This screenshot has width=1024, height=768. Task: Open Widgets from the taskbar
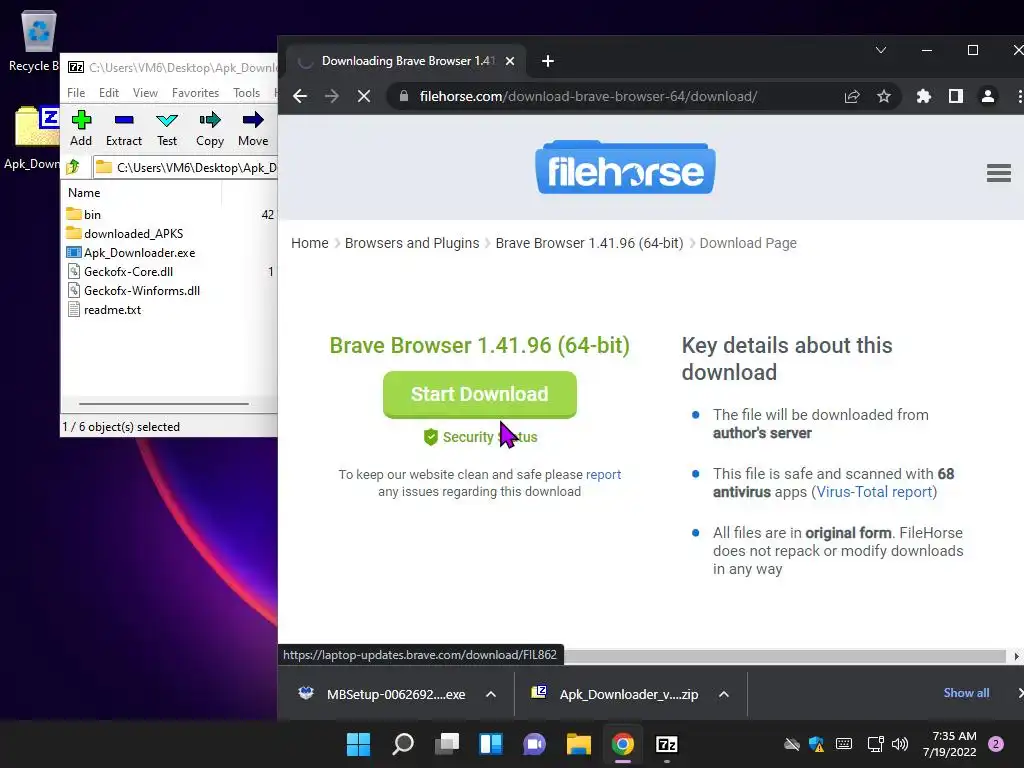pyautogui.click(x=490, y=744)
